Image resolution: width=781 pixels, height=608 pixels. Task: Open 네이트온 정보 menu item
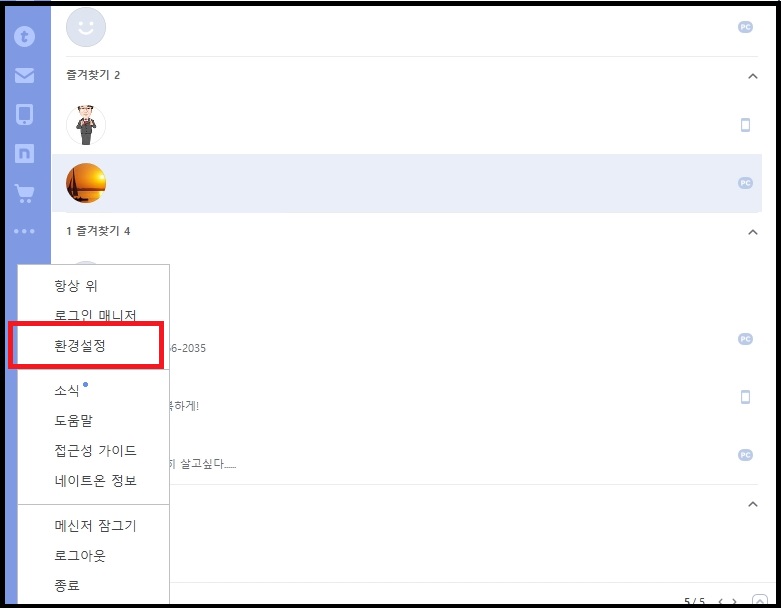95,481
